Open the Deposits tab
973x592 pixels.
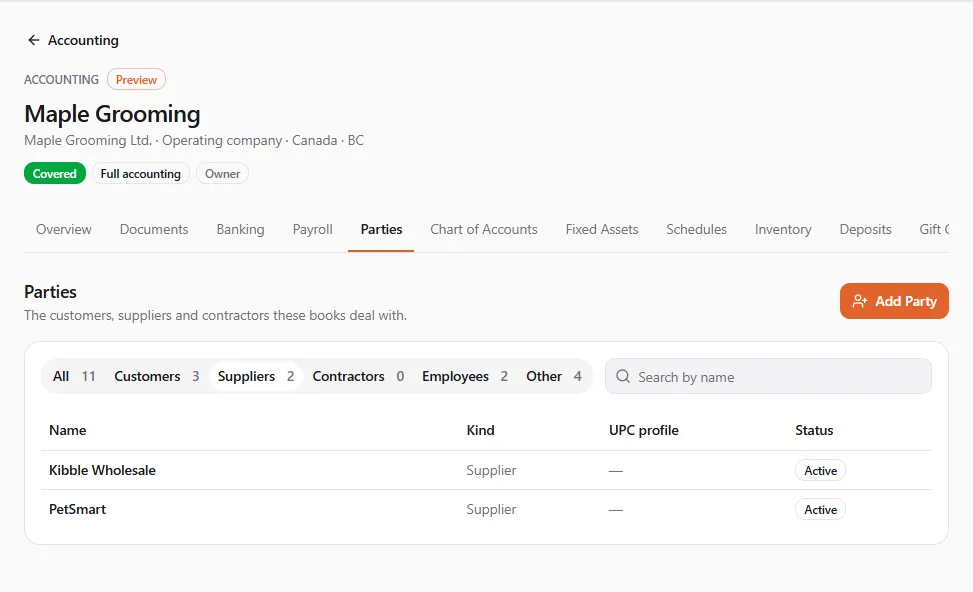[865, 230]
